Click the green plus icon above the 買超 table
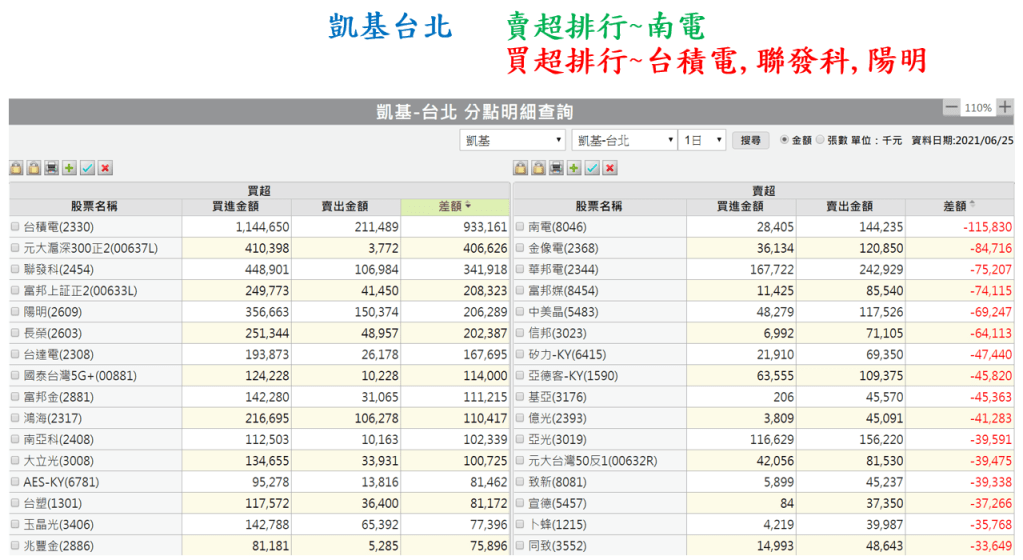The image size is (1023, 560). 69,168
